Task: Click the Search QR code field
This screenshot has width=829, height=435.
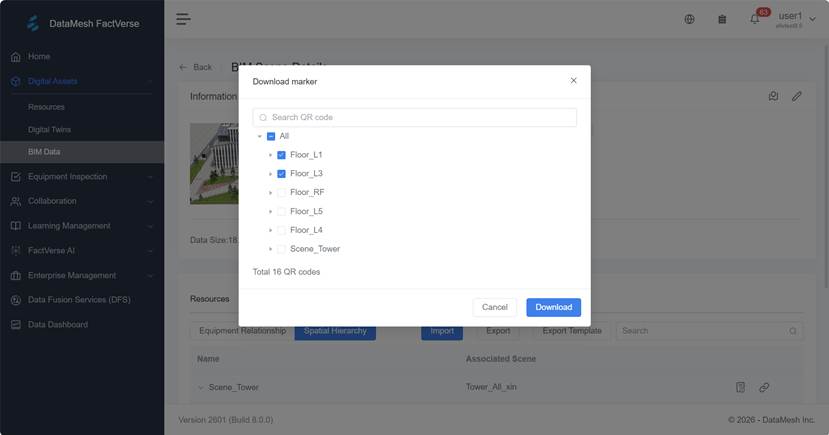Action: pos(415,117)
